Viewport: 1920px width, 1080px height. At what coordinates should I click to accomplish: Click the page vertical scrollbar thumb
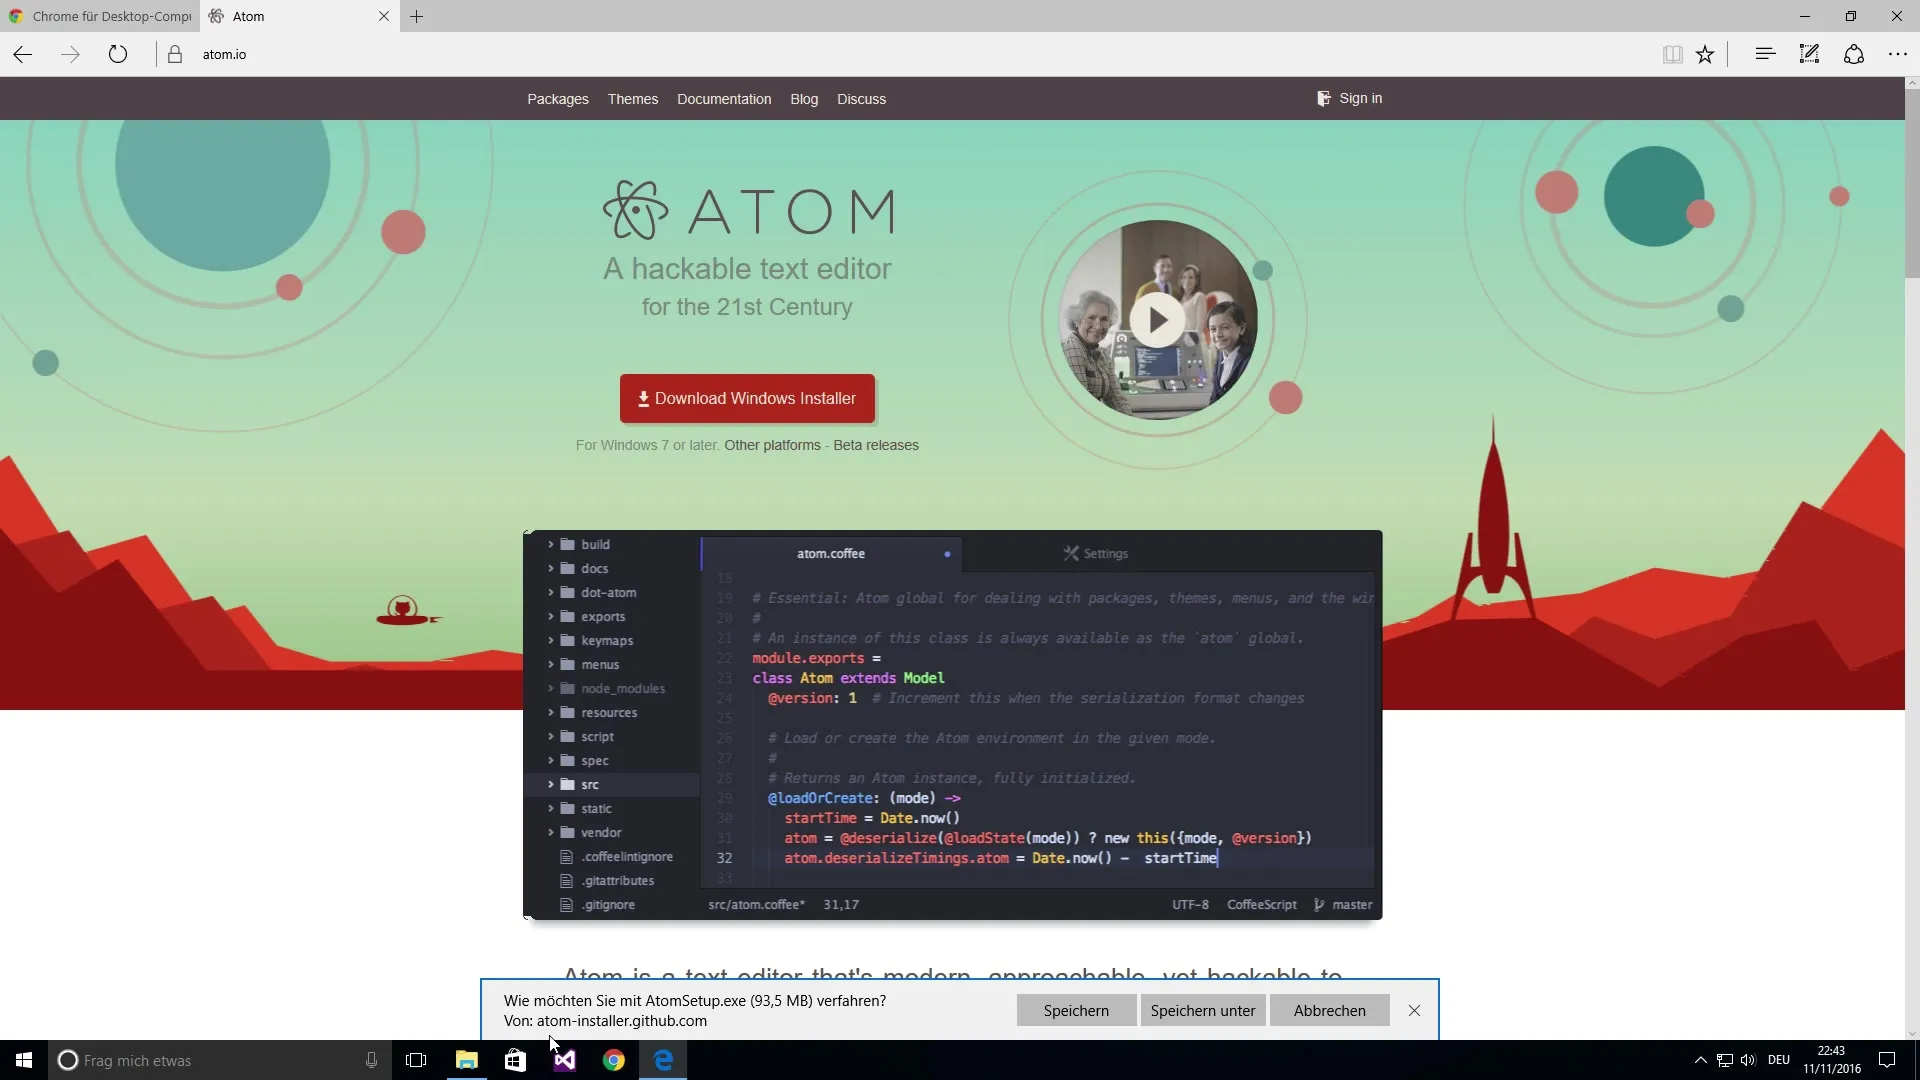pos(1912,185)
